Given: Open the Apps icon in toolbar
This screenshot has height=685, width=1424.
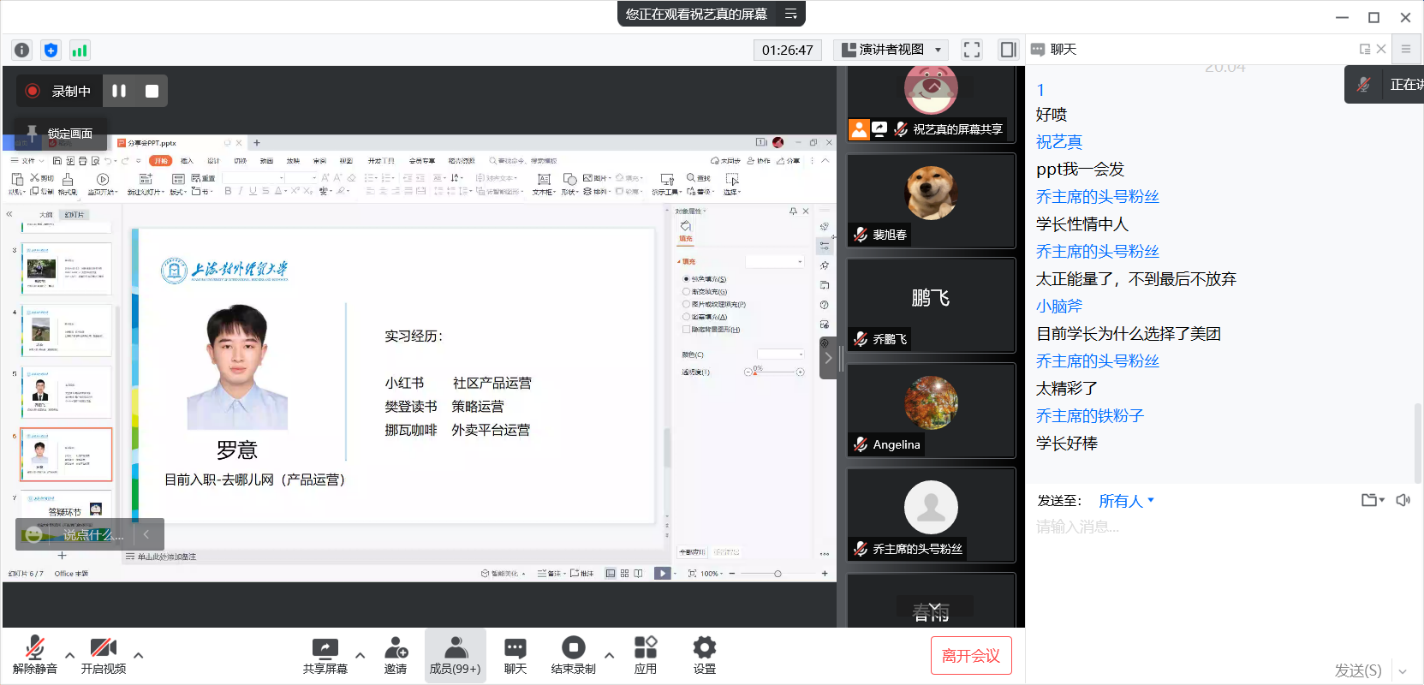Looking at the screenshot, I should (x=645, y=655).
